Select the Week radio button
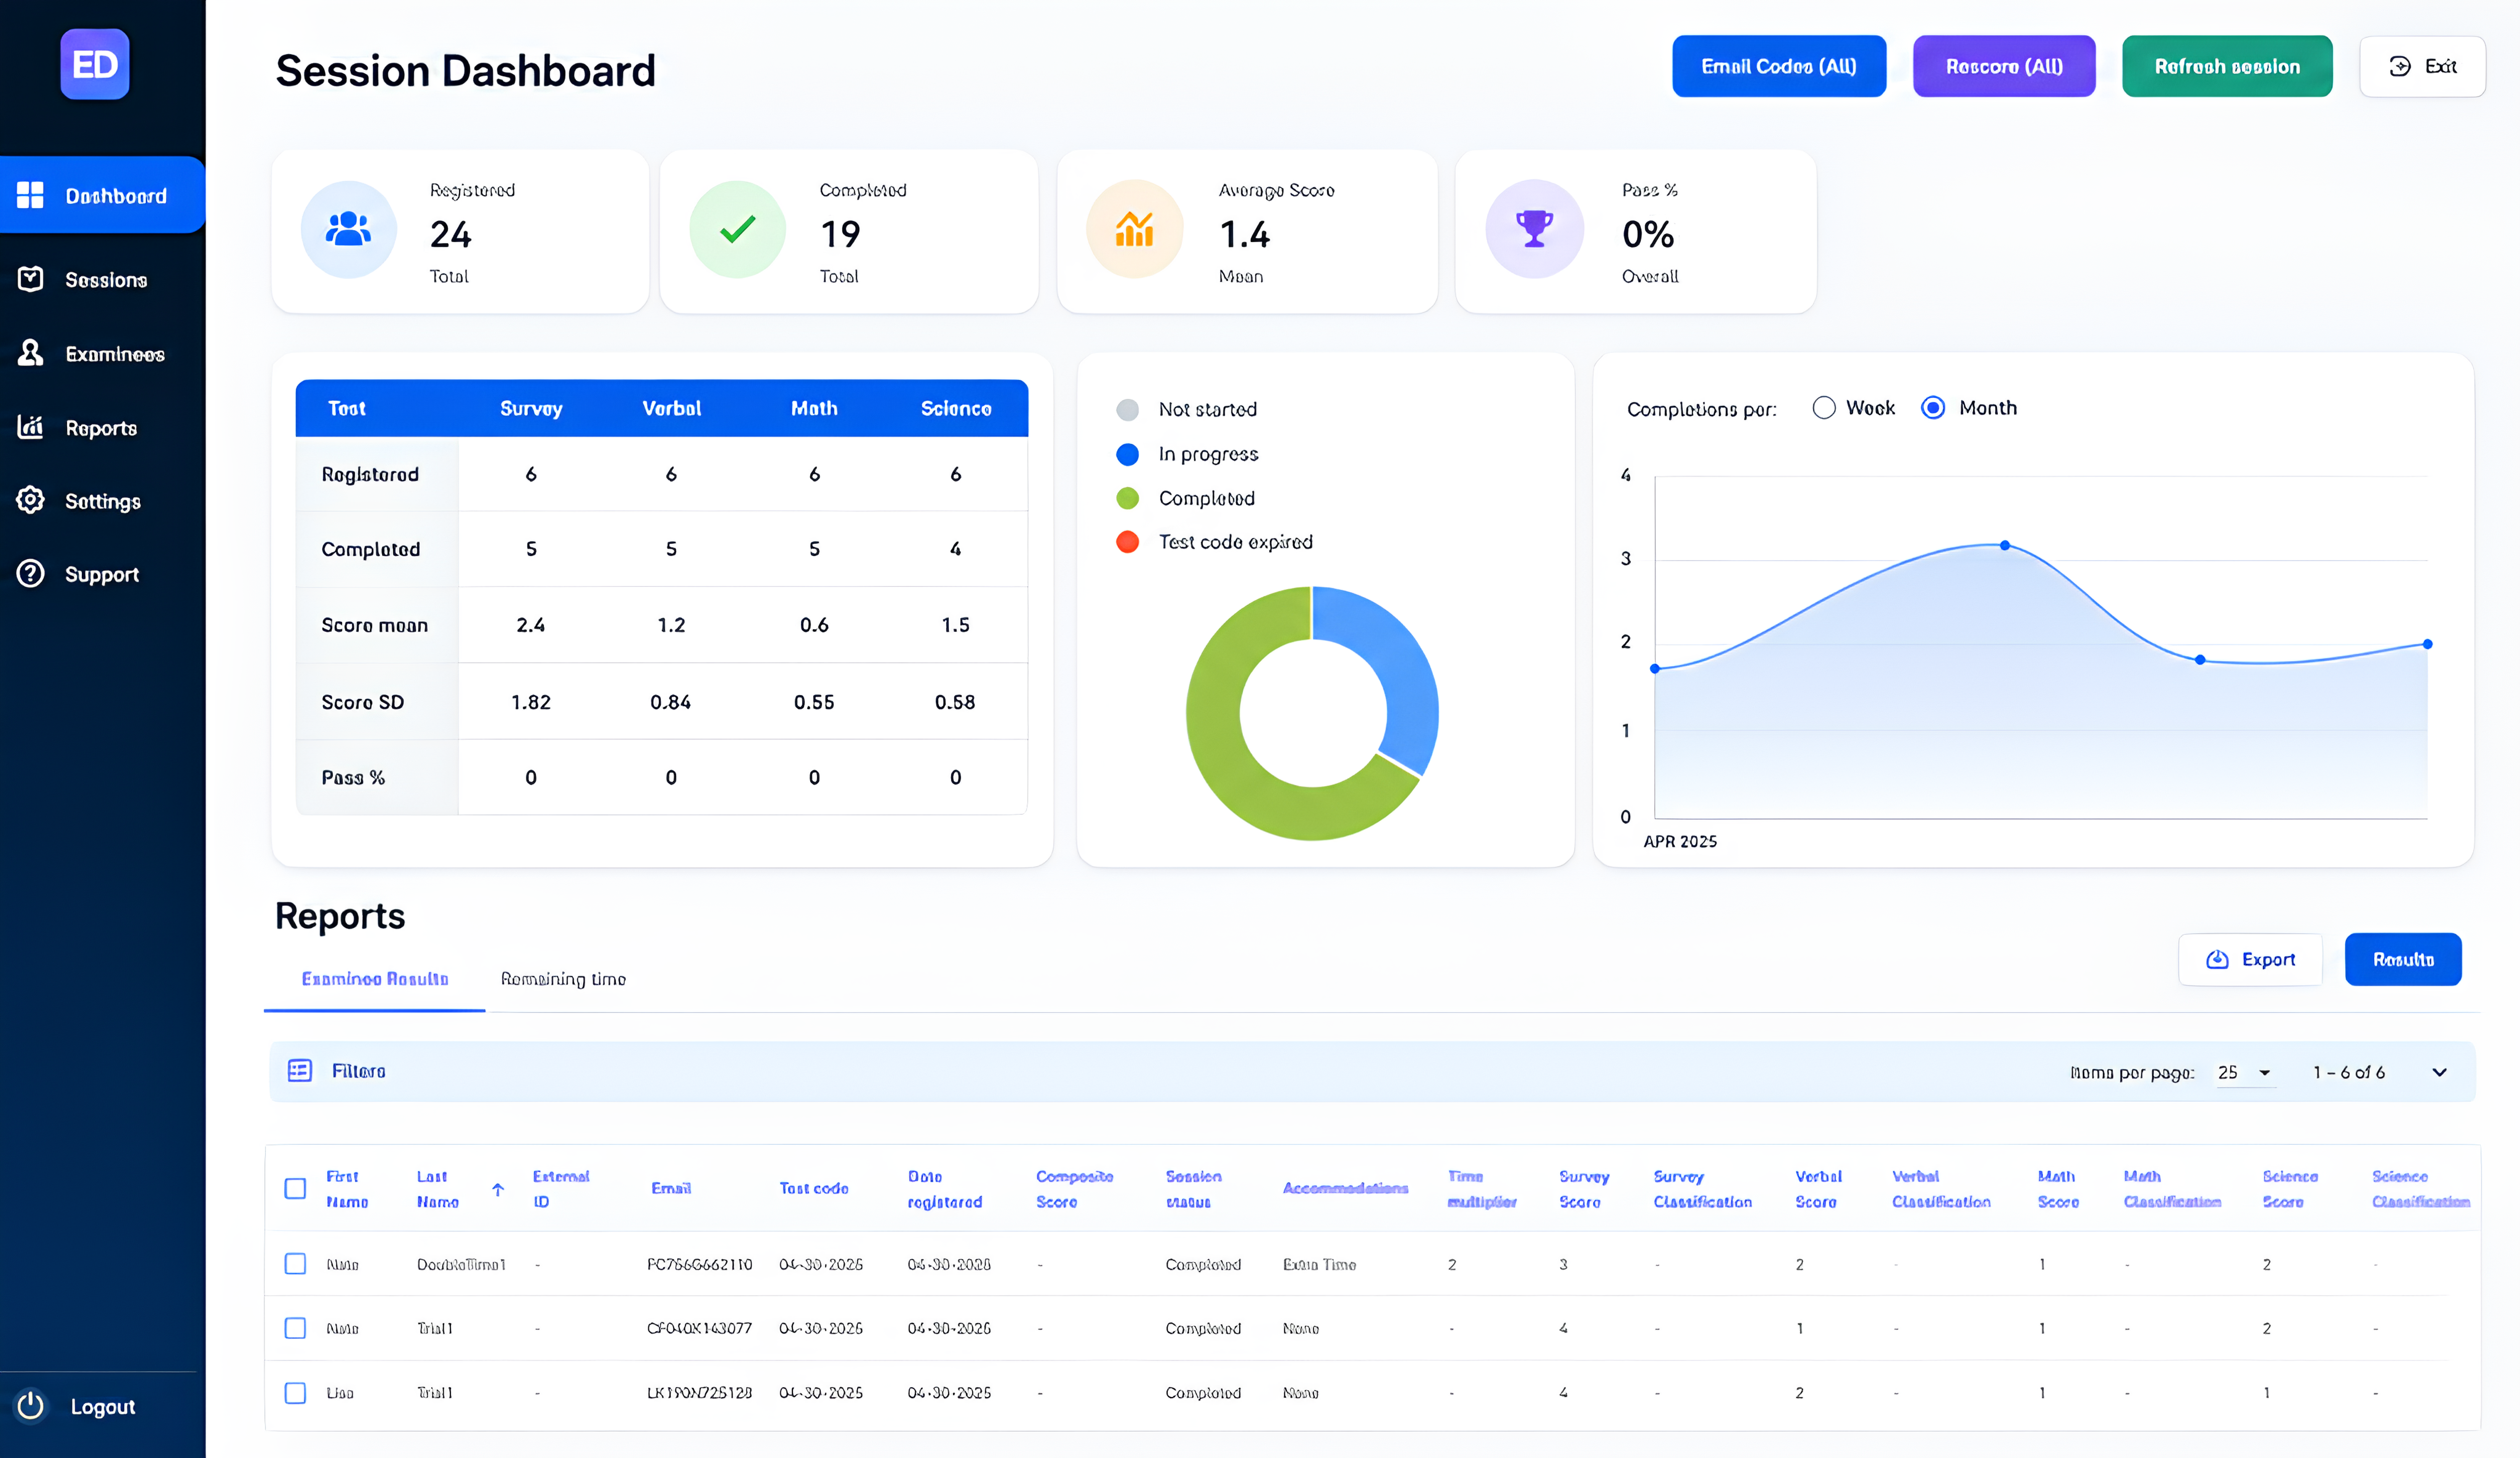This screenshot has width=2520, height=1458. click(1824, 408)
